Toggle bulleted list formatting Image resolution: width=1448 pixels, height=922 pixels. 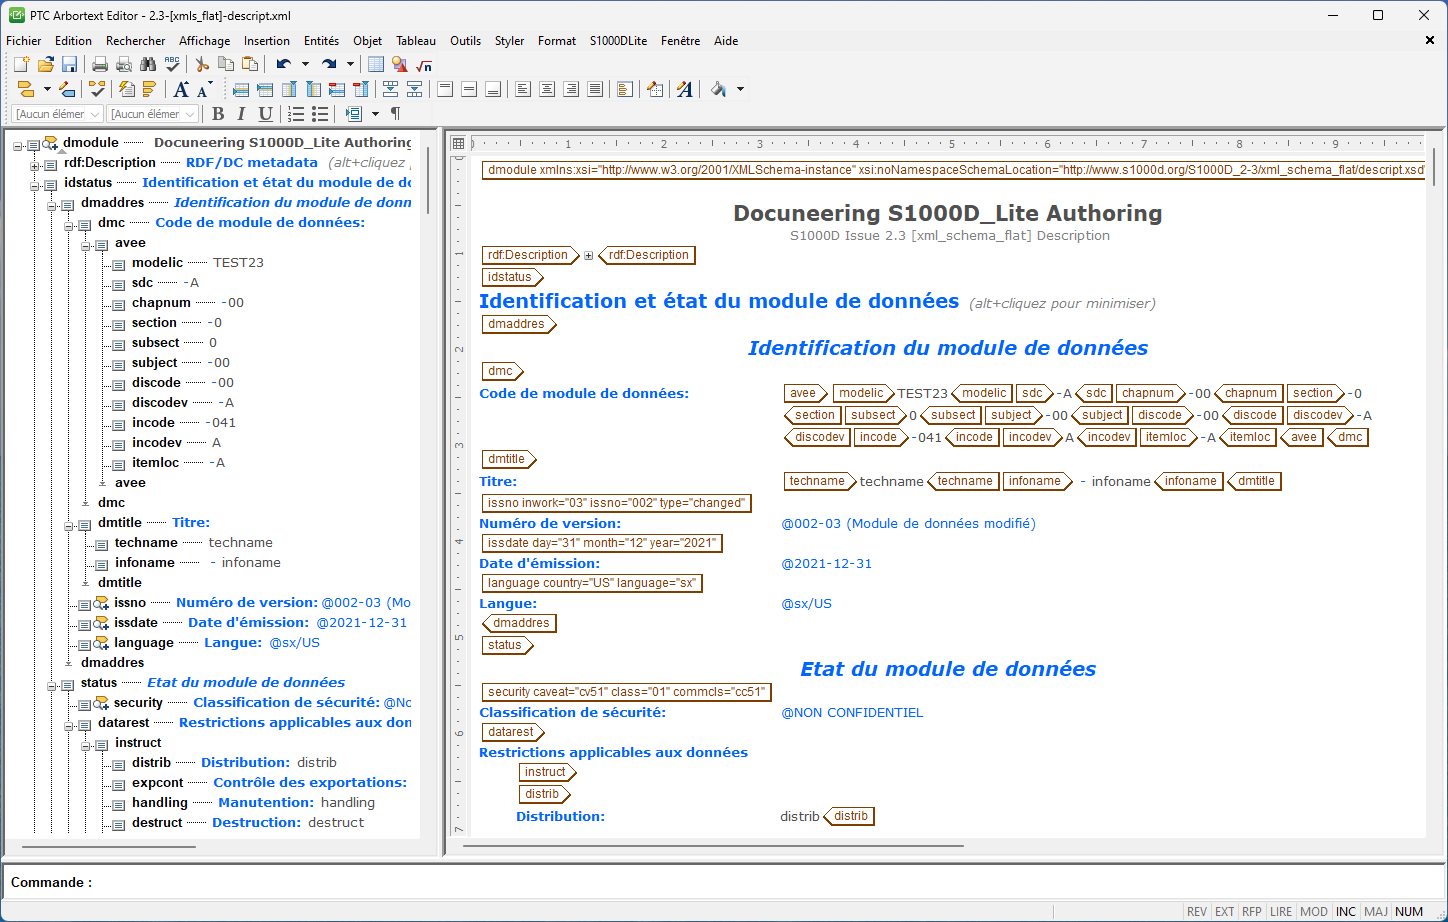pos(320,114)
